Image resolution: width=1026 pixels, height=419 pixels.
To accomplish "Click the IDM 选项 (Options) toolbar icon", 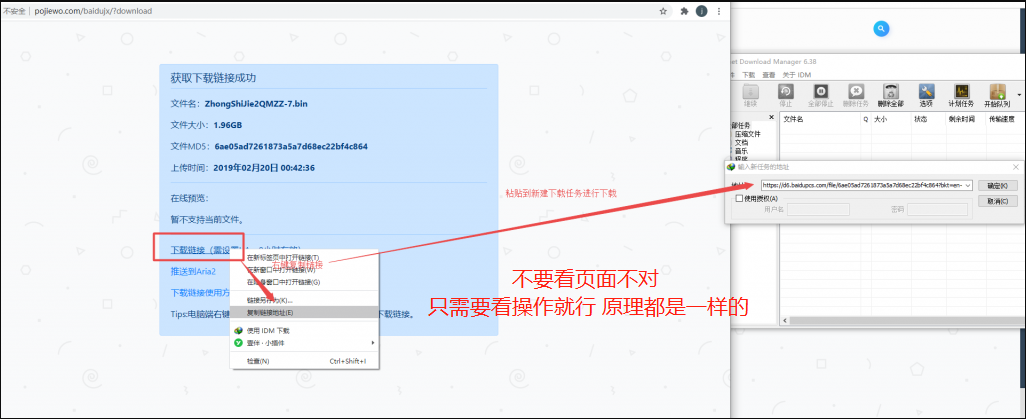I will 926,94.
